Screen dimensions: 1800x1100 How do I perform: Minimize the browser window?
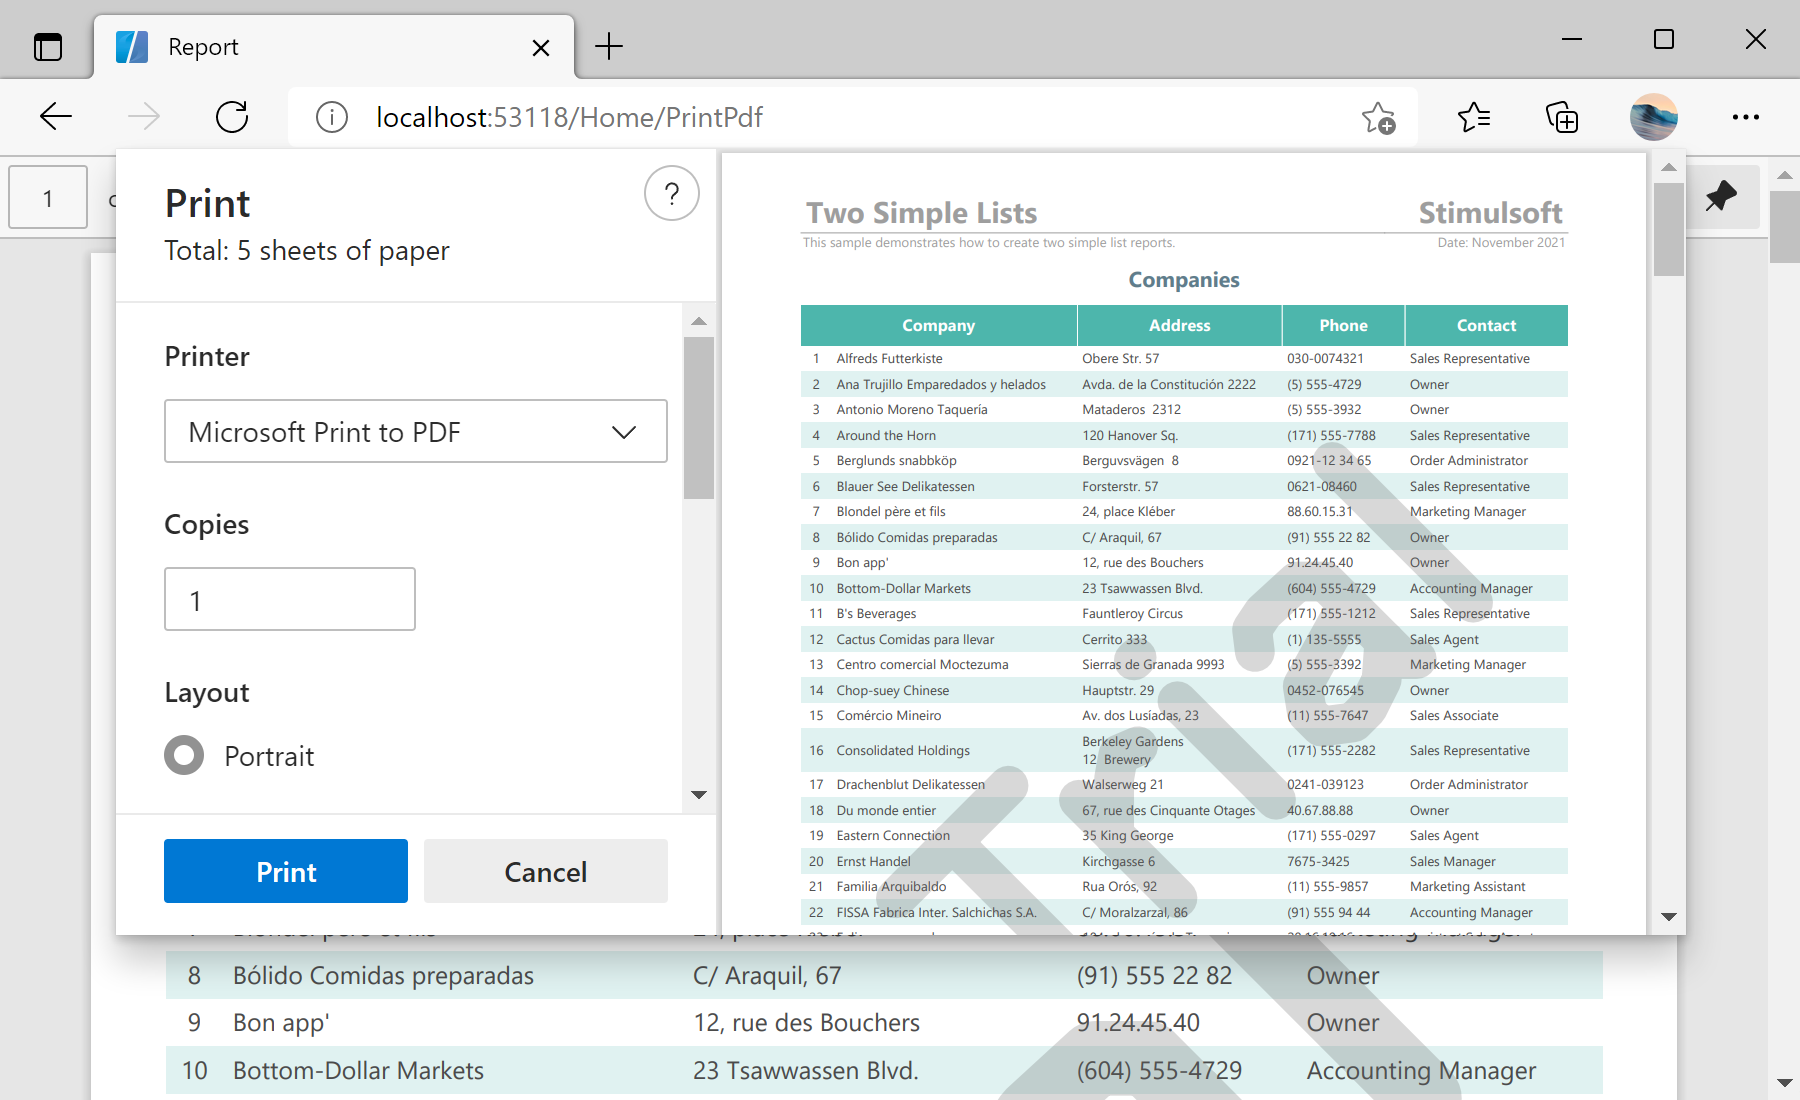tap(1572, 40)
